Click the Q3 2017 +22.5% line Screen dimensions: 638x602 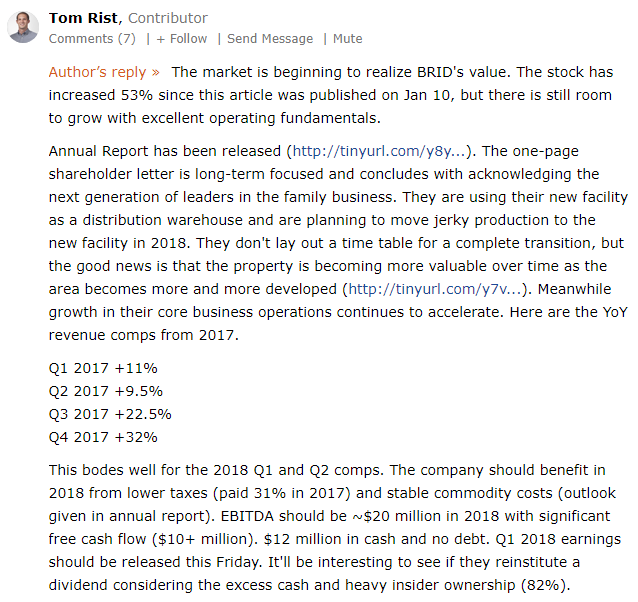pyautogui.click(x=110, y=414)
